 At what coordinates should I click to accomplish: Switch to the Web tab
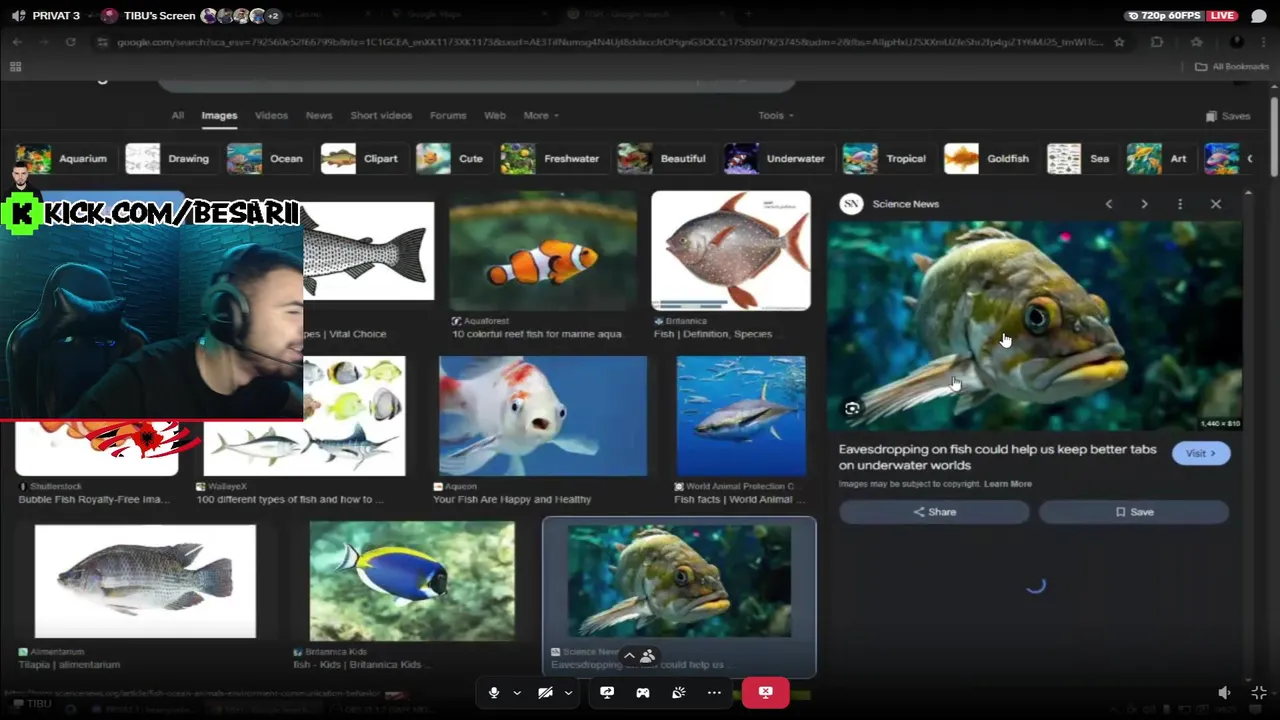coord(495,115)
